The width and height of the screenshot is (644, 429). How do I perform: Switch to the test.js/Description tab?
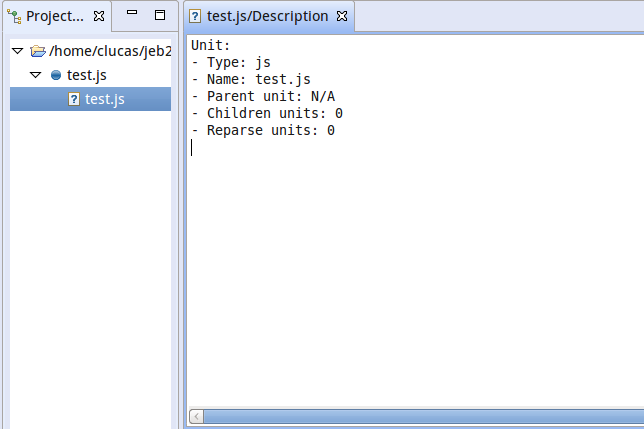[x=267, y=16]
